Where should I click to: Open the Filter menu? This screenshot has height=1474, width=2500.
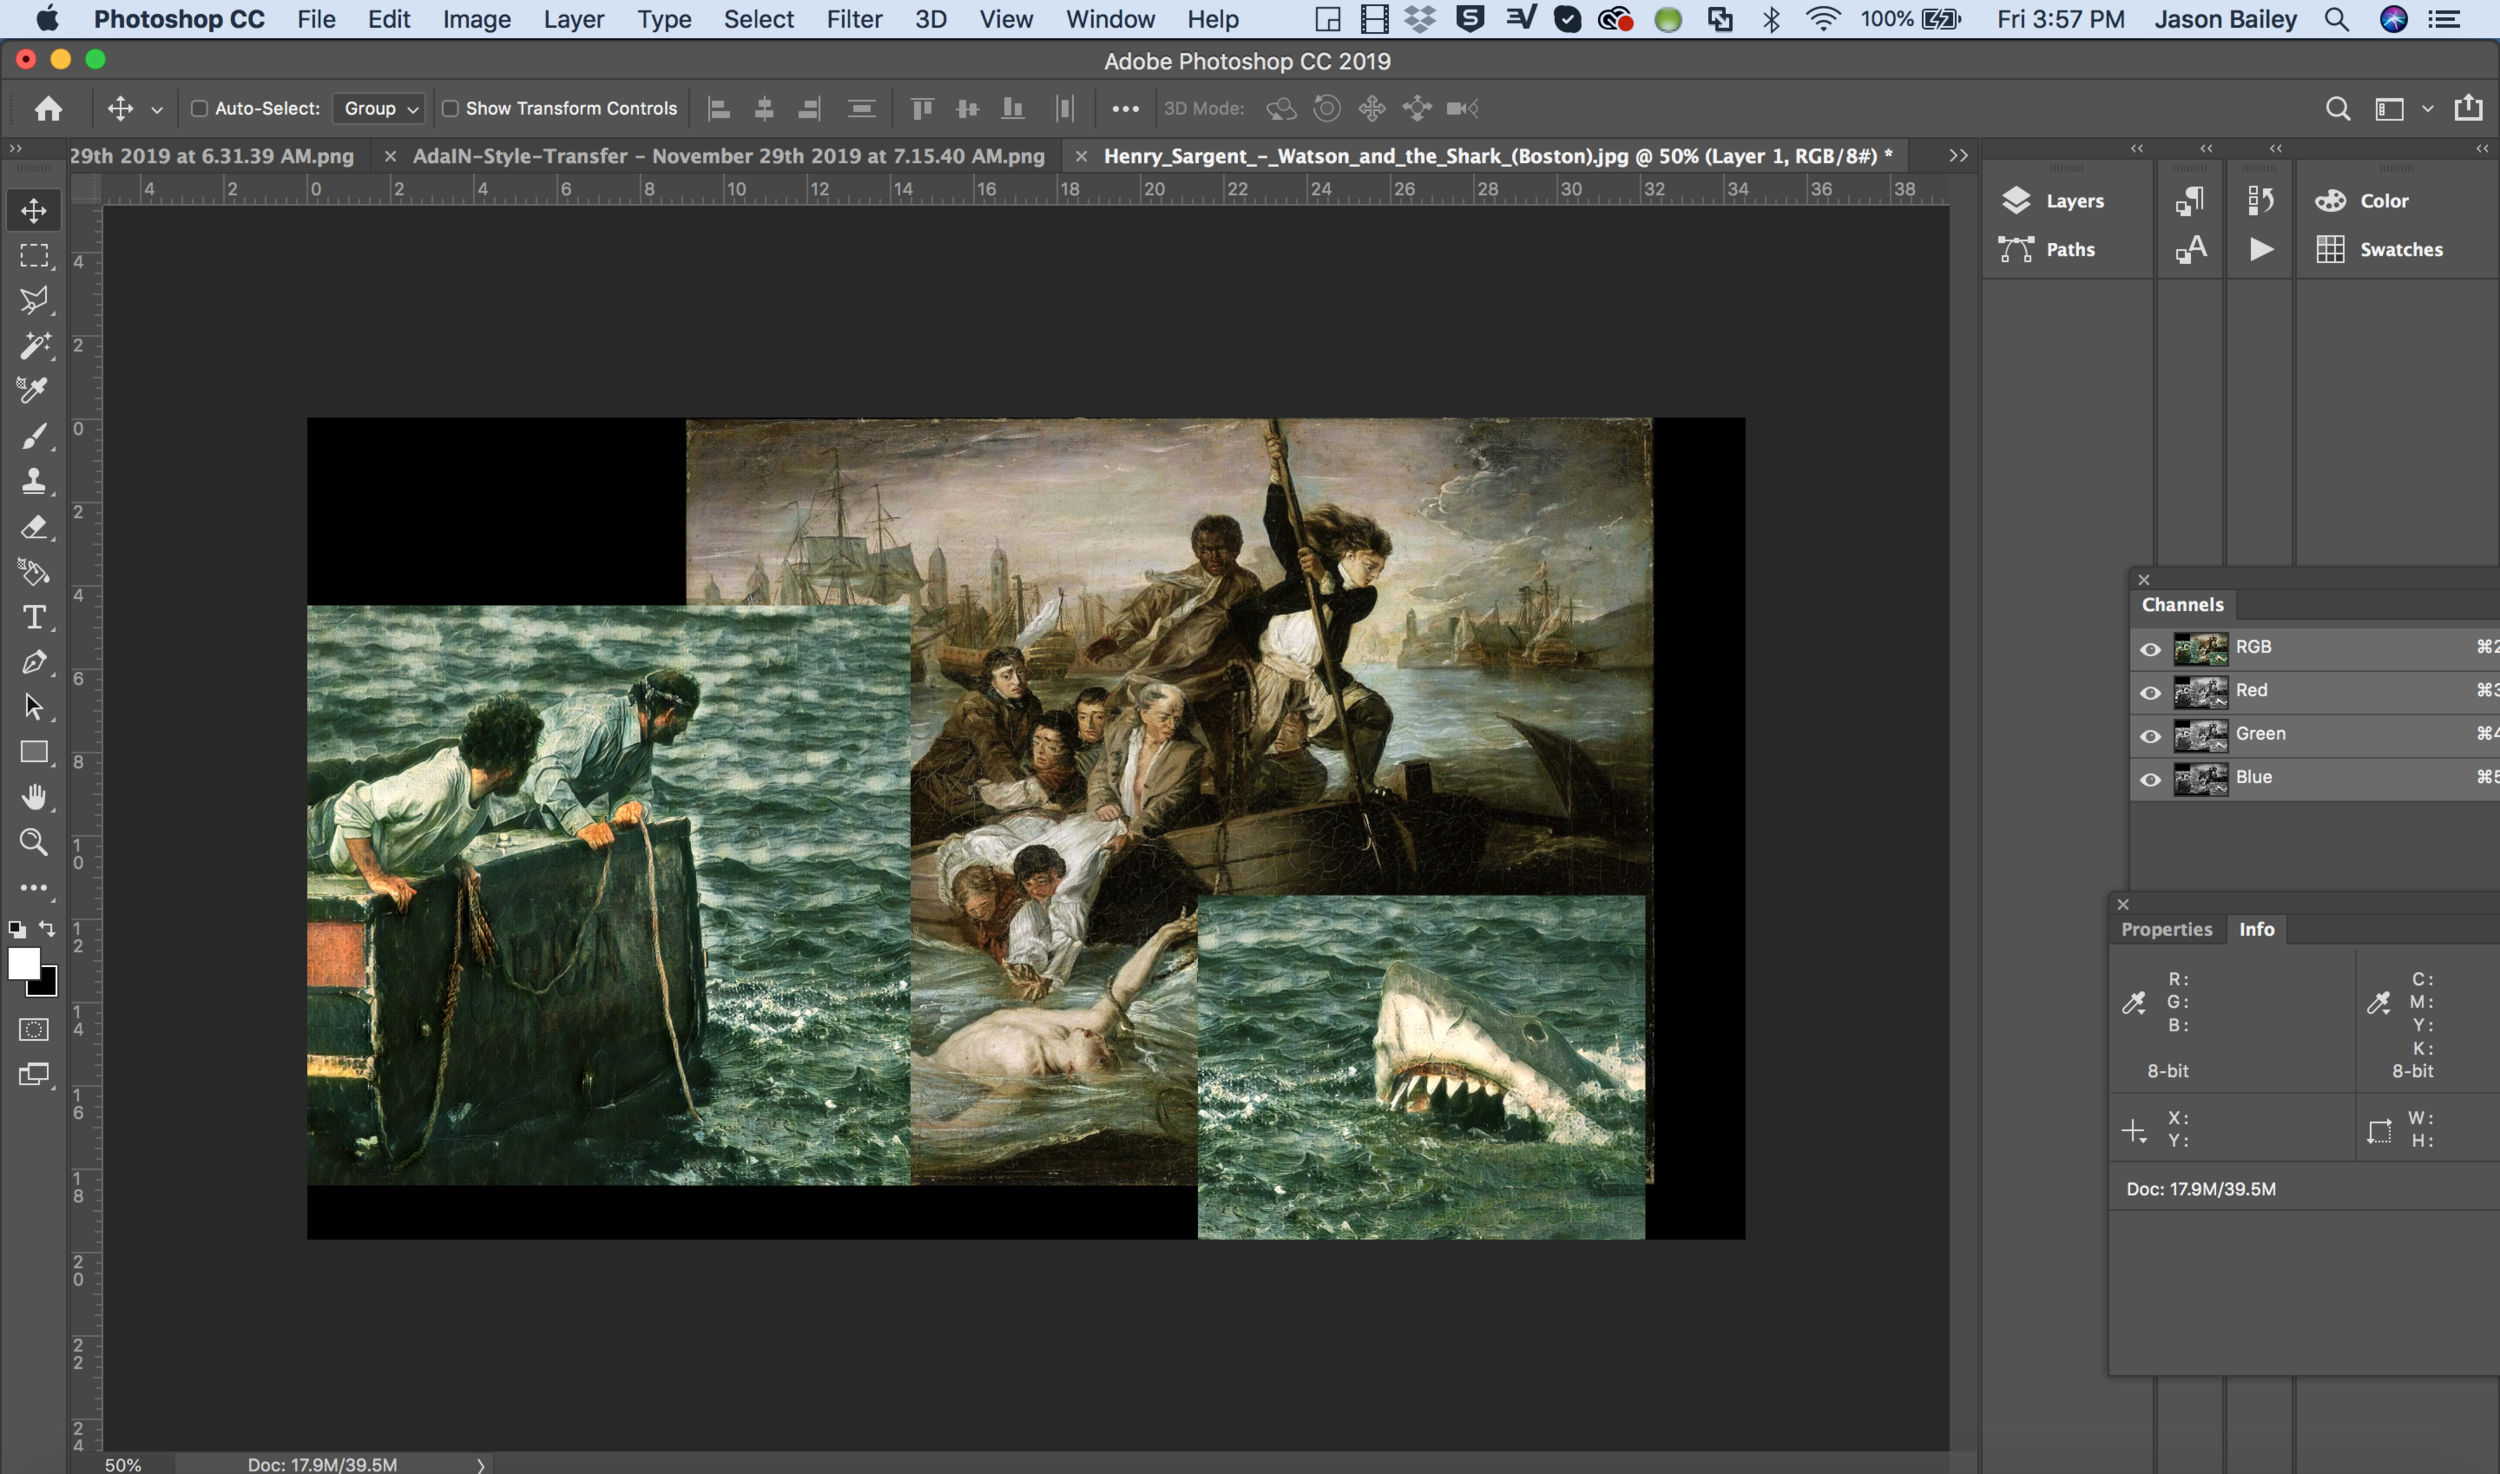click(x=853, y=19)
